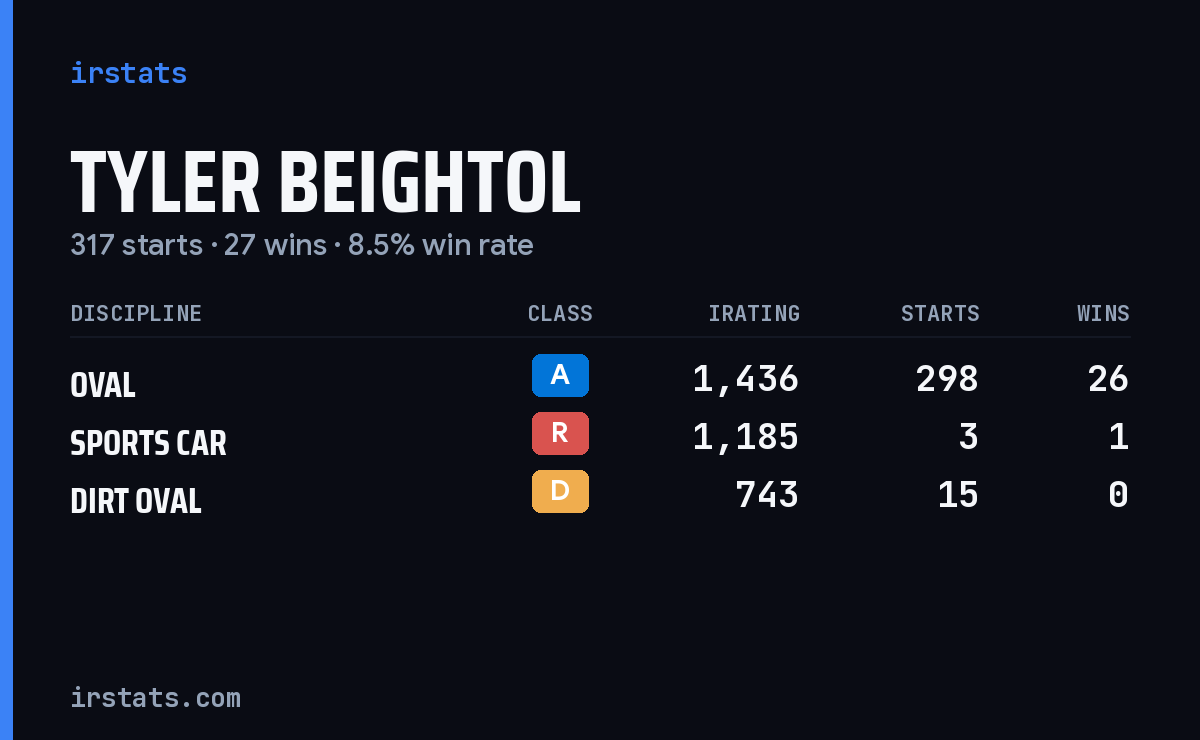
Task: Click the red R class badge
Action: 560,433
